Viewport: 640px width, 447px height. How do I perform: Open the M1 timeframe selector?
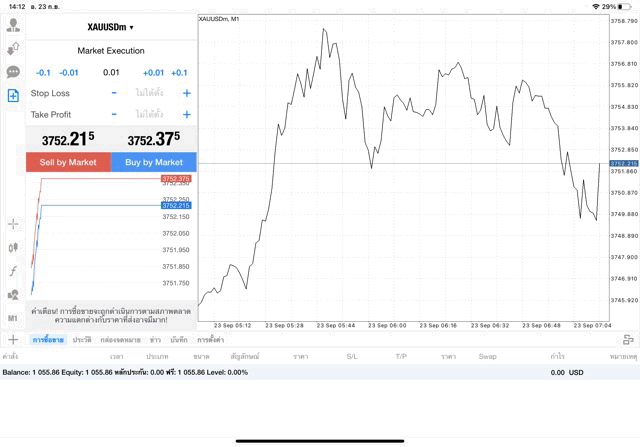click(13, 318)
